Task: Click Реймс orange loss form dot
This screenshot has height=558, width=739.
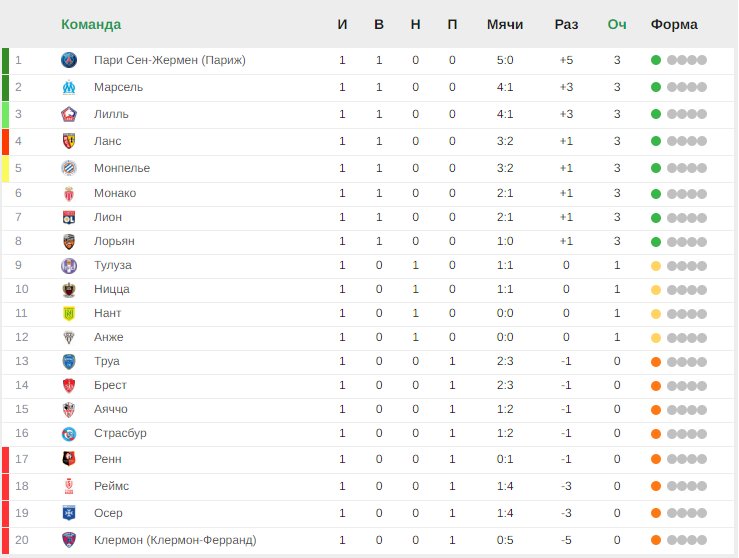Action: click(656, 486)
